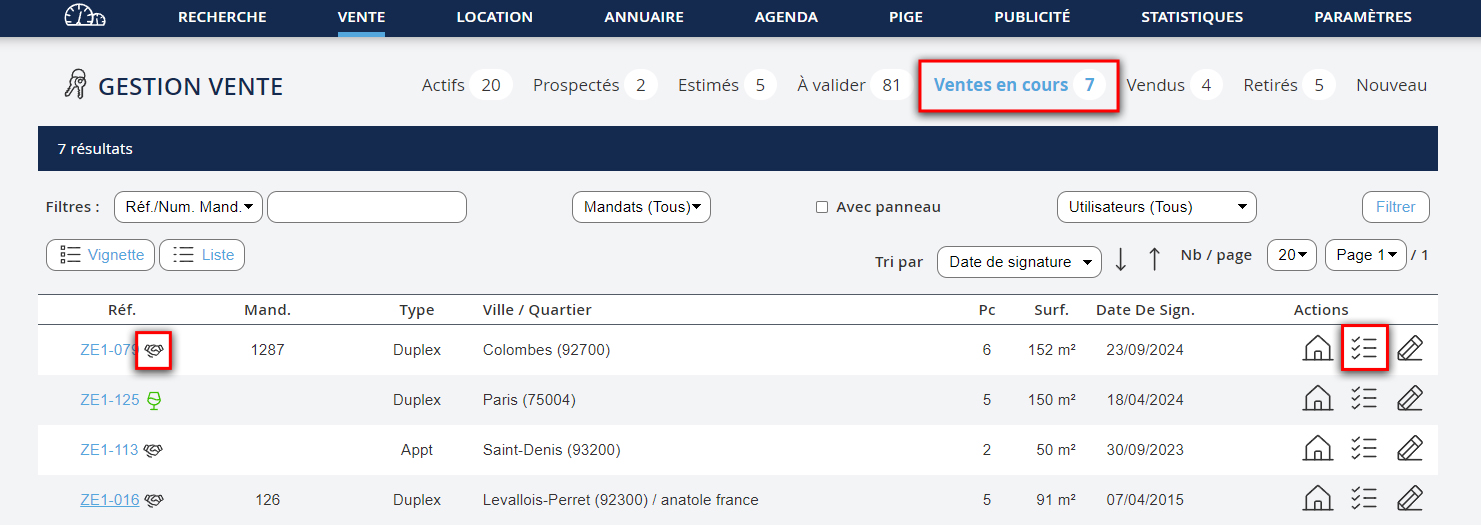
Task: Open the ZE1-016 reference link
Action: pyautogui.click(x=110, y=500)
